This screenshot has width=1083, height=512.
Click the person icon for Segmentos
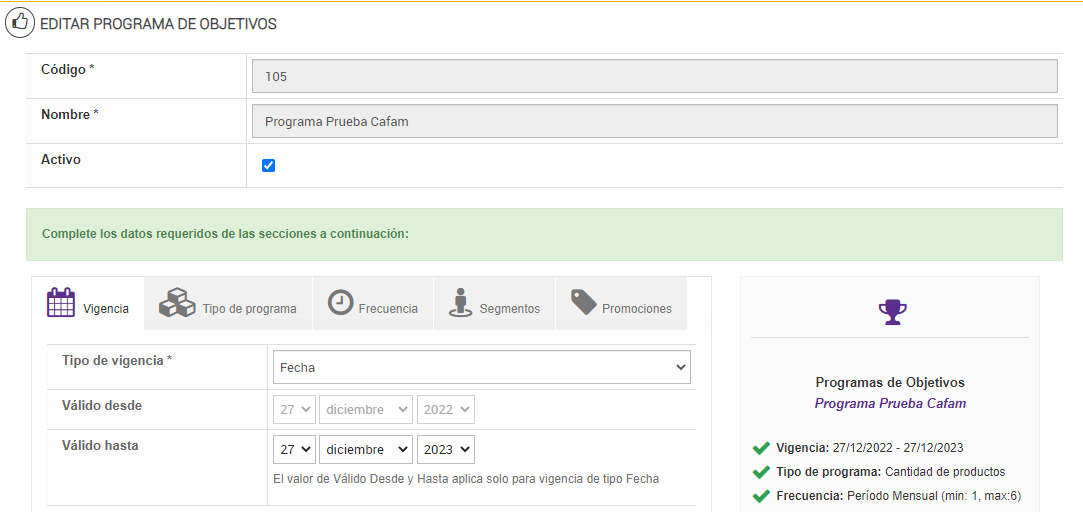coord(460,303)
